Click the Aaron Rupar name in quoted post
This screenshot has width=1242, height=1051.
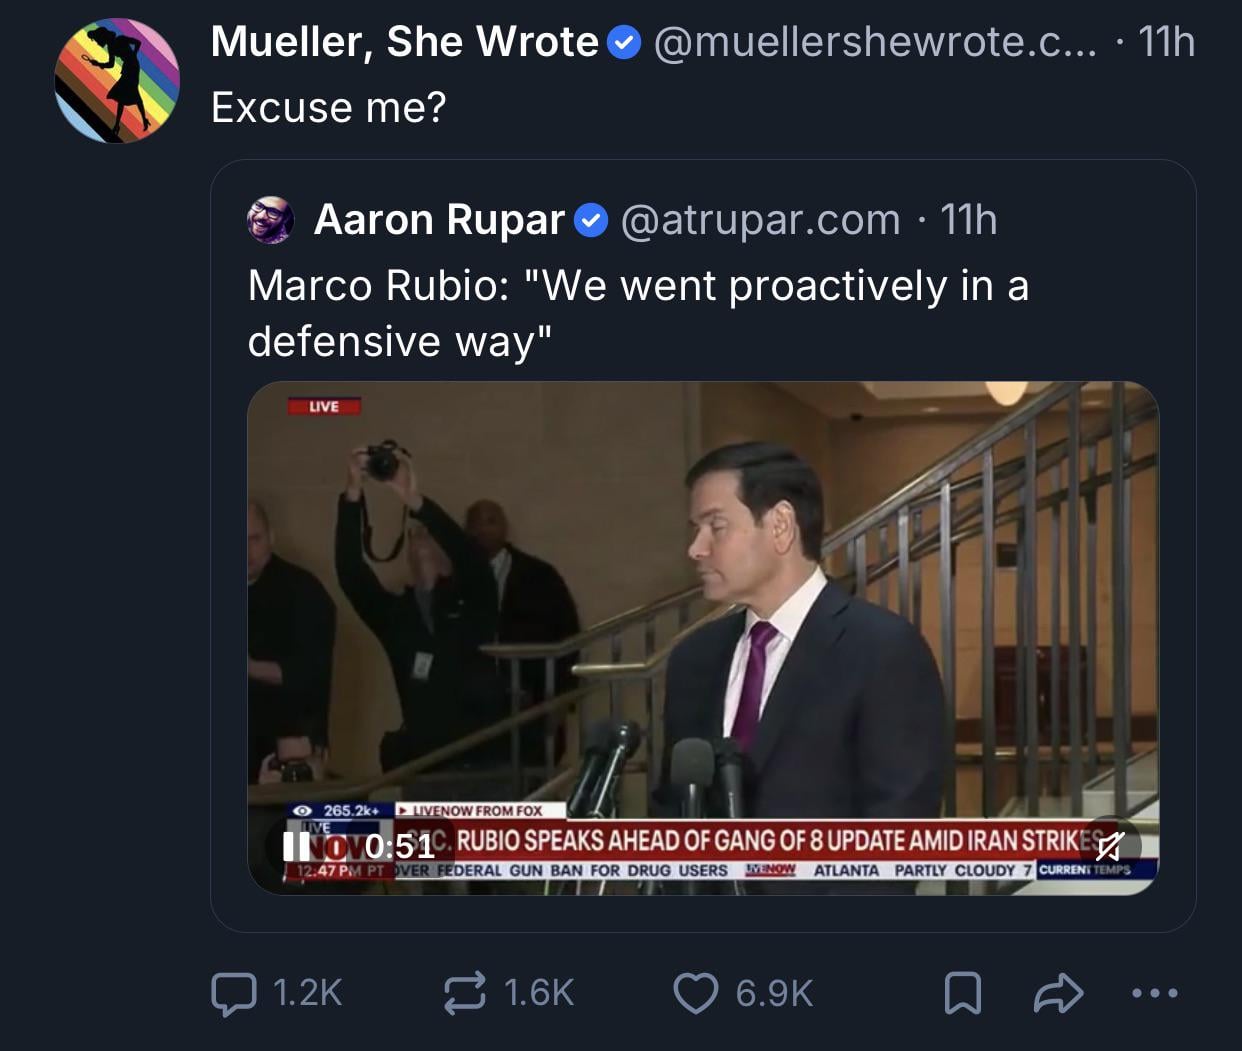(x=439, y=220)
